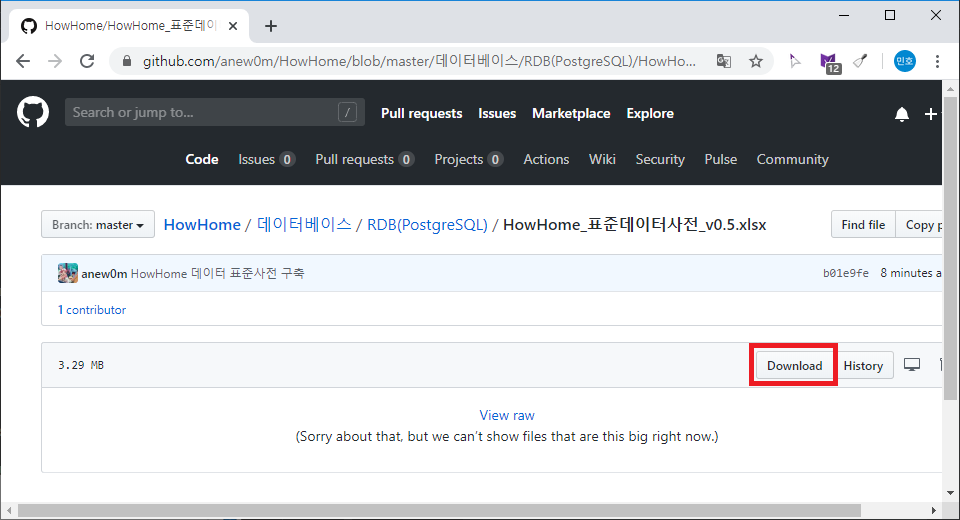This screenshot has width=960, height=520.
Task: Click the History button
Action: click(863, 366)
